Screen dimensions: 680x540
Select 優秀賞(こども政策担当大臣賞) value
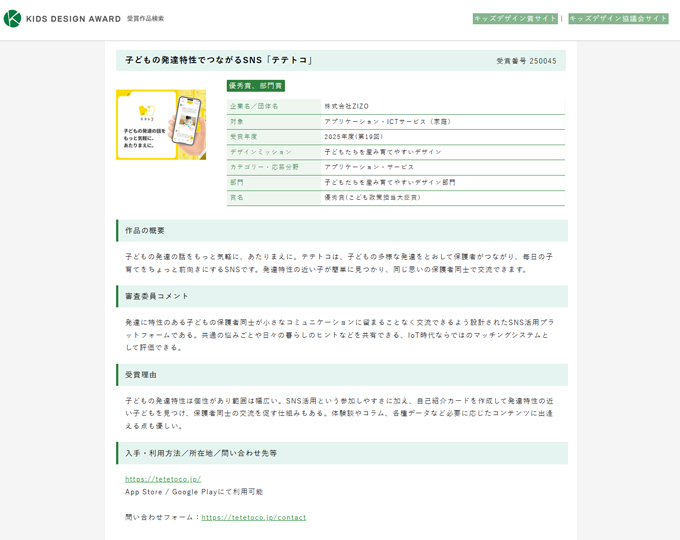(373, 197)
